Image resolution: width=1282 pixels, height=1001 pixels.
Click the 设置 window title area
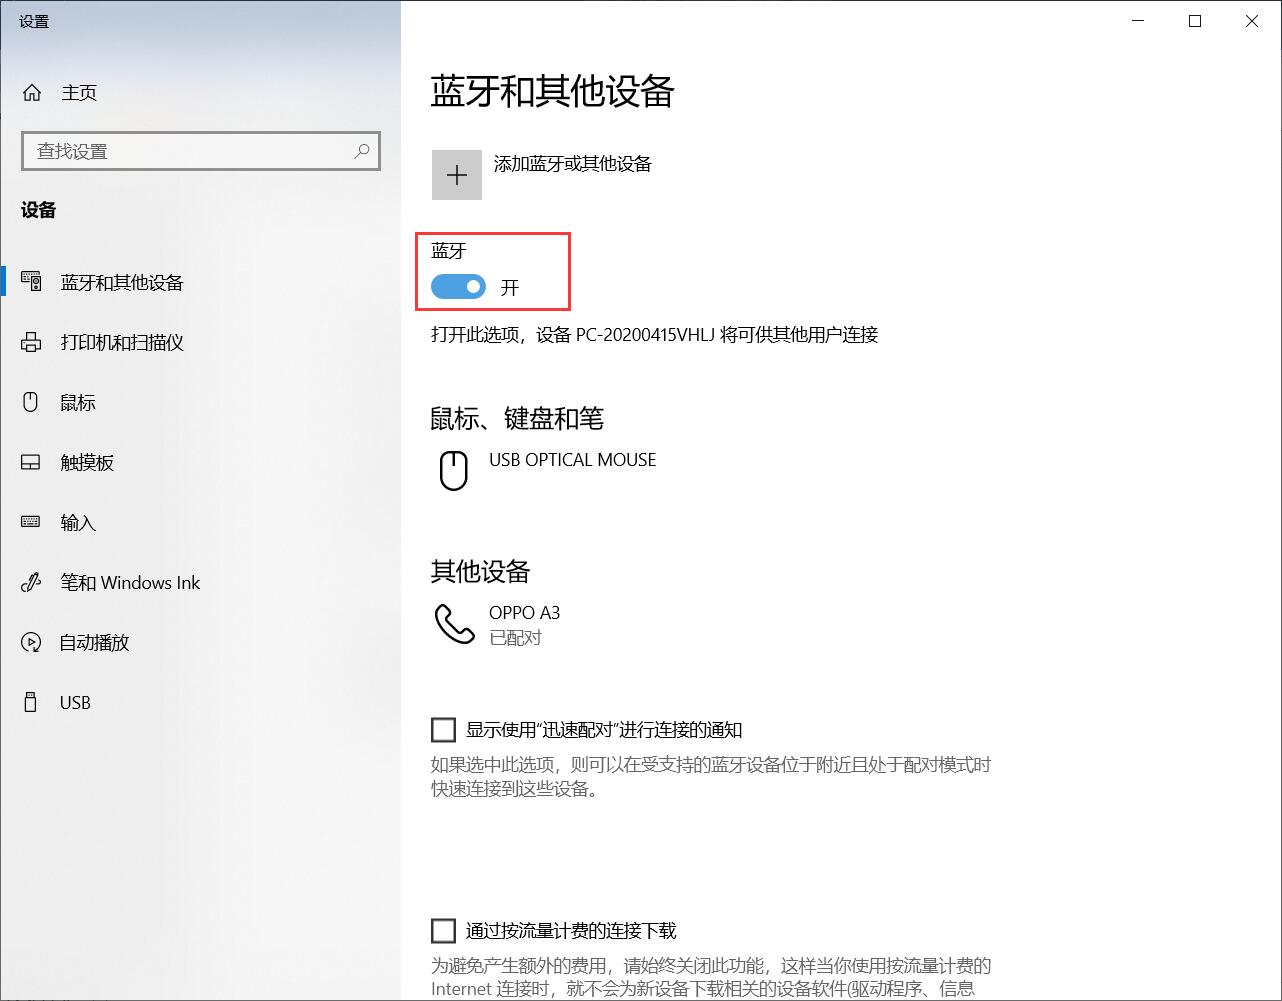(33, 20)
